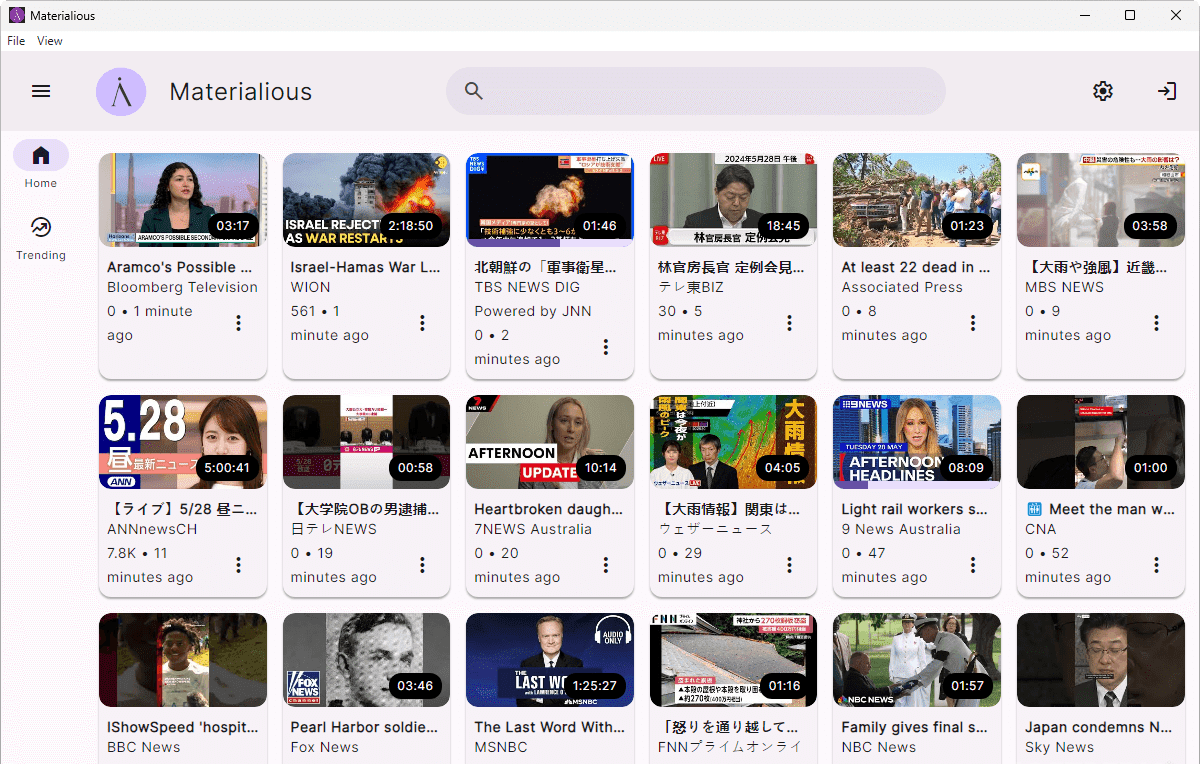The image size is (1200, 764).
Task: Open options for テレ東BIZ video
Action: 789,323
